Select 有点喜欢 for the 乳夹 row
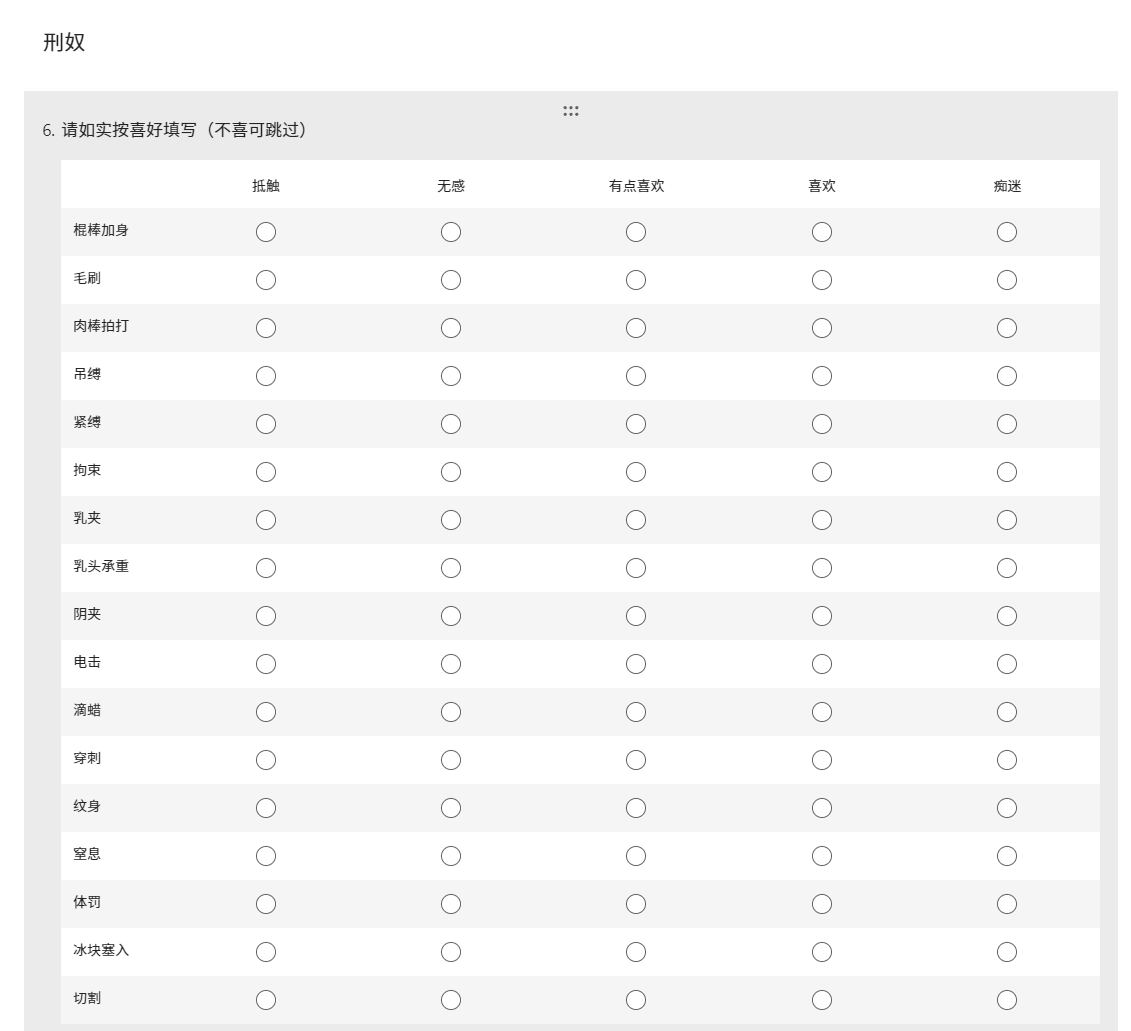 tap(636, 520)
